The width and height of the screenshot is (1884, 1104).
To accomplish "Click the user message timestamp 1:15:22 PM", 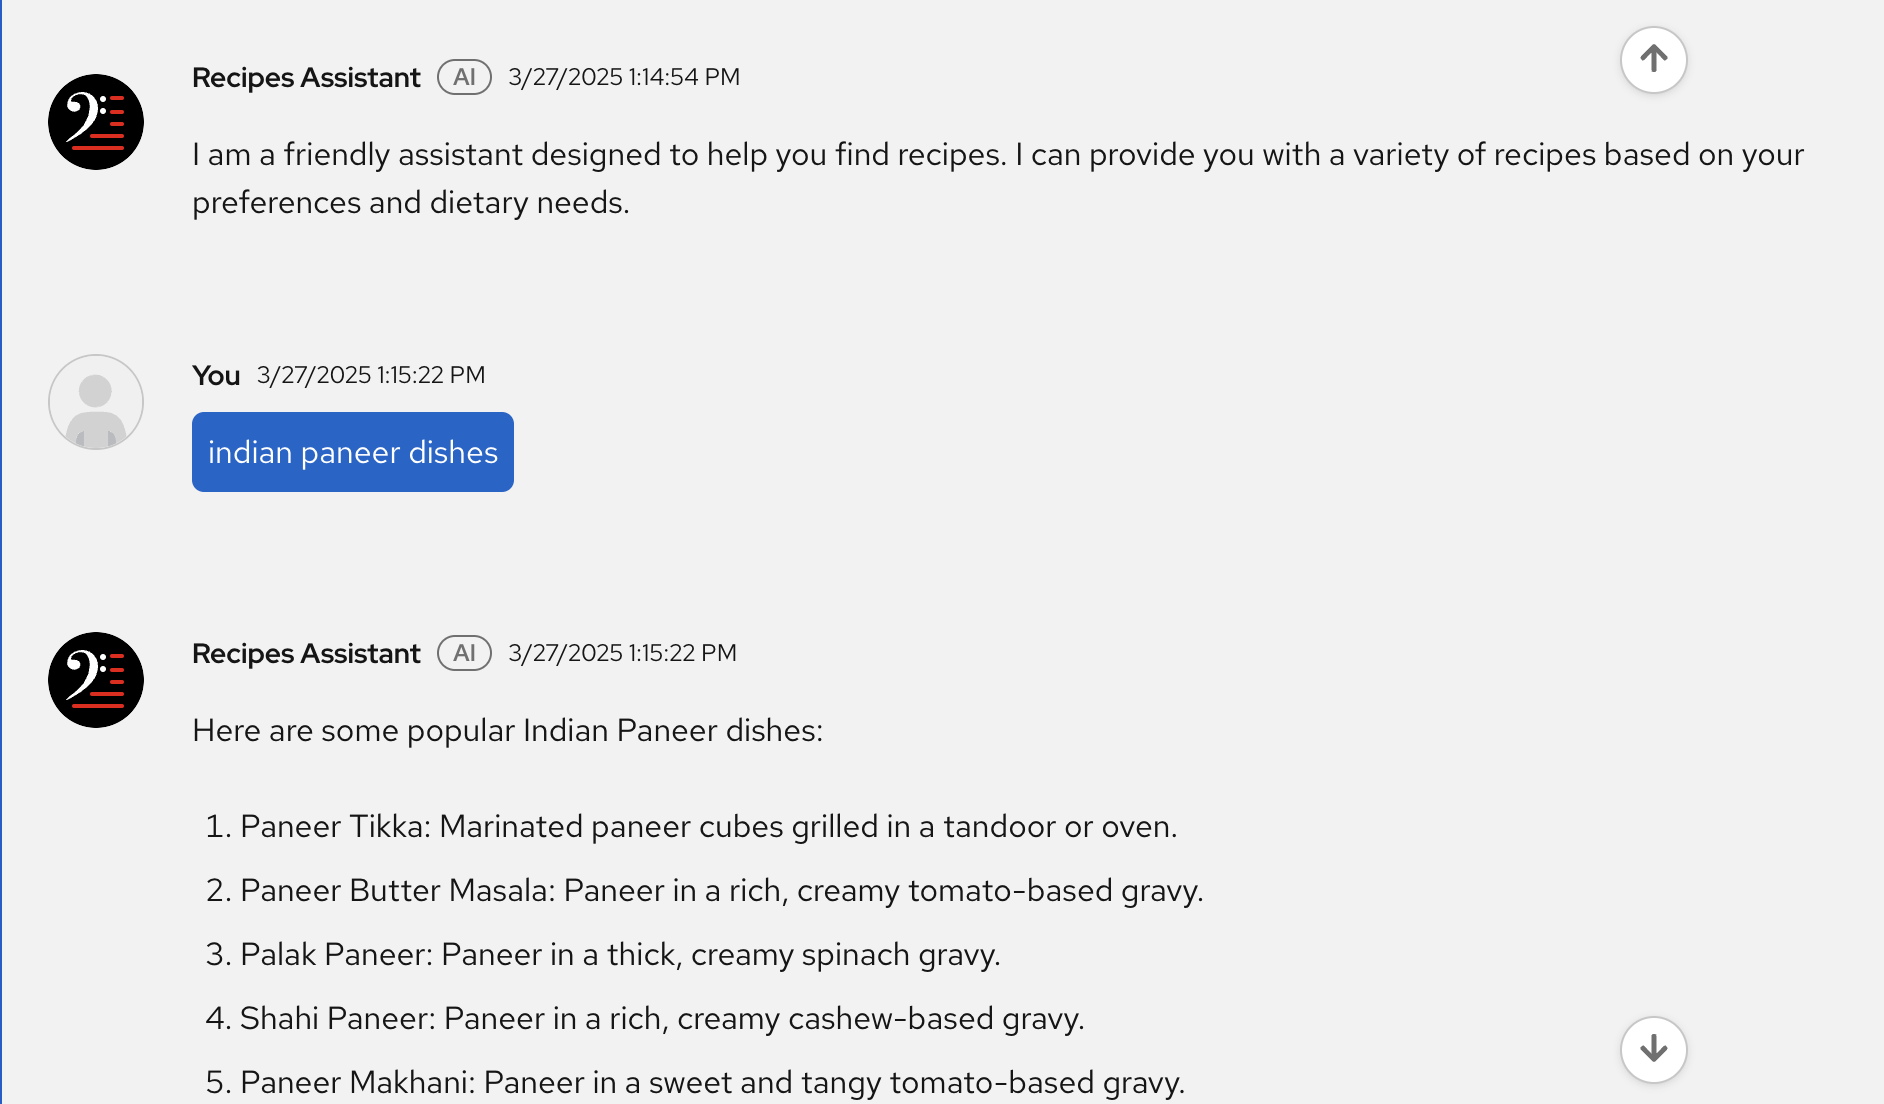I will point(371,375).
